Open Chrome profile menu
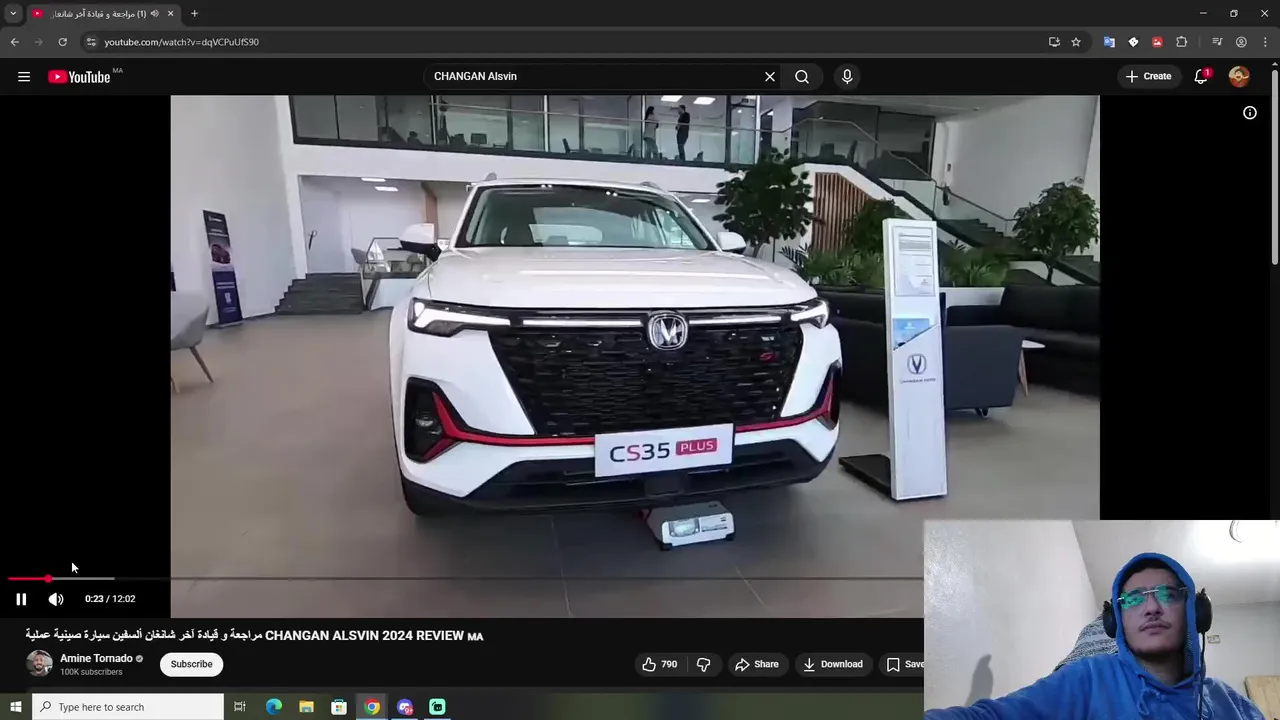1280x720 pixels. click(x=1241, y=42)
